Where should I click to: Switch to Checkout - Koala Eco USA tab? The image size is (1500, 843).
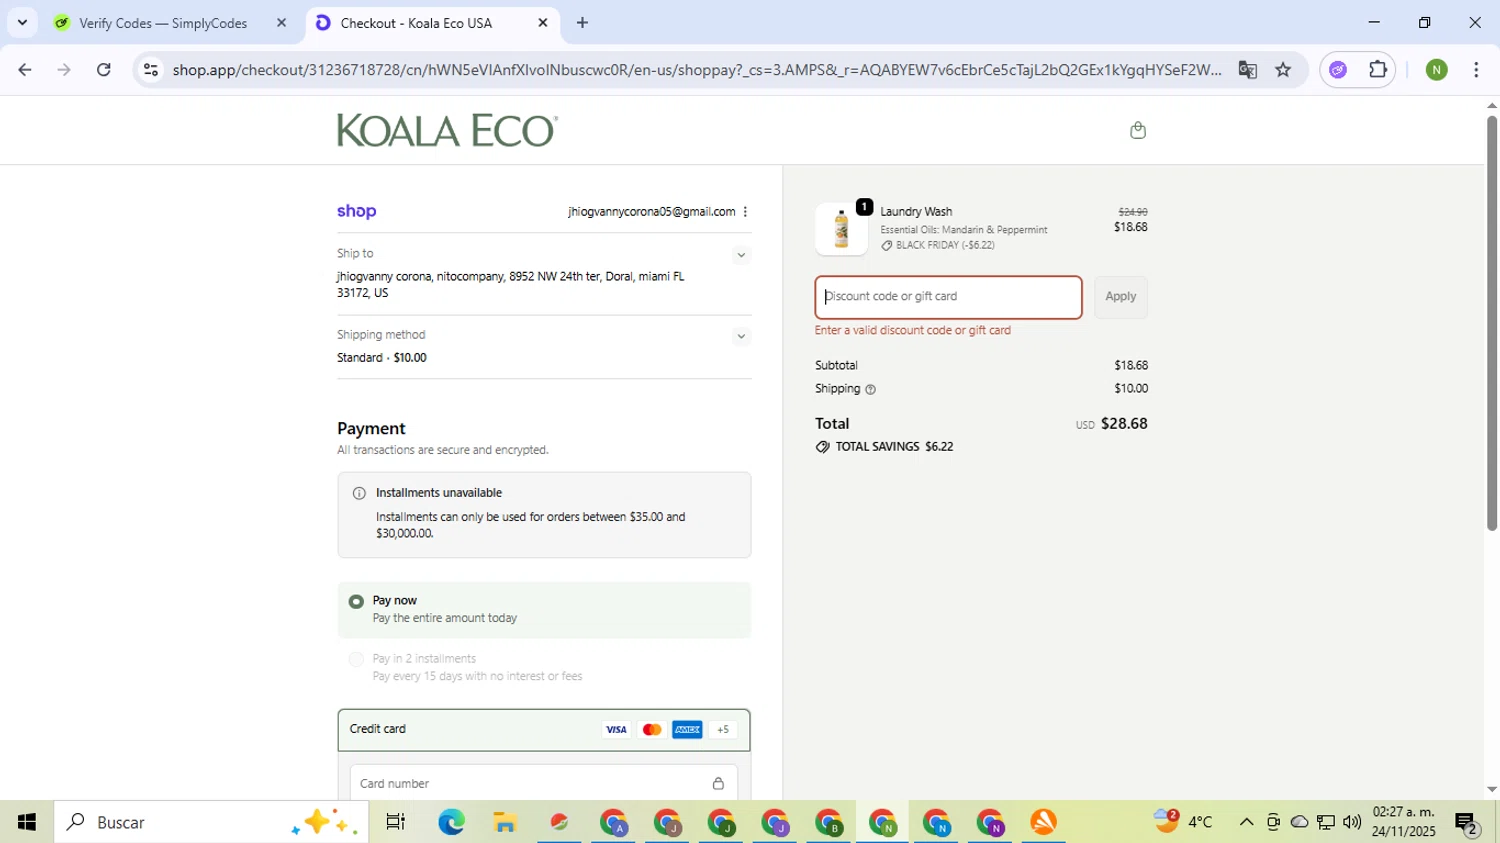(431, 22)
